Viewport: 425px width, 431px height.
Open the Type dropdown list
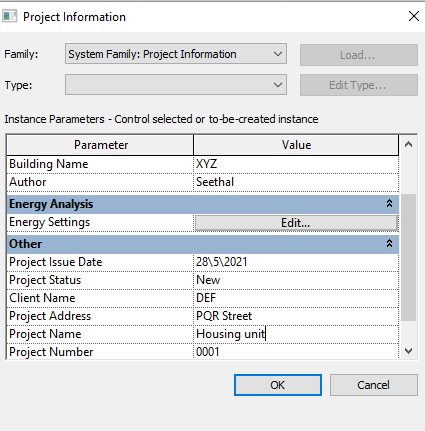(x=176, y=85)
